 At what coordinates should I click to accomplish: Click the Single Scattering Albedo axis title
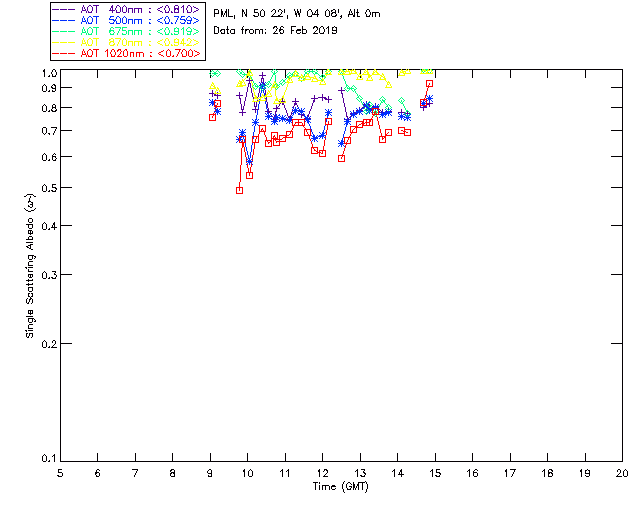[30, 266]
